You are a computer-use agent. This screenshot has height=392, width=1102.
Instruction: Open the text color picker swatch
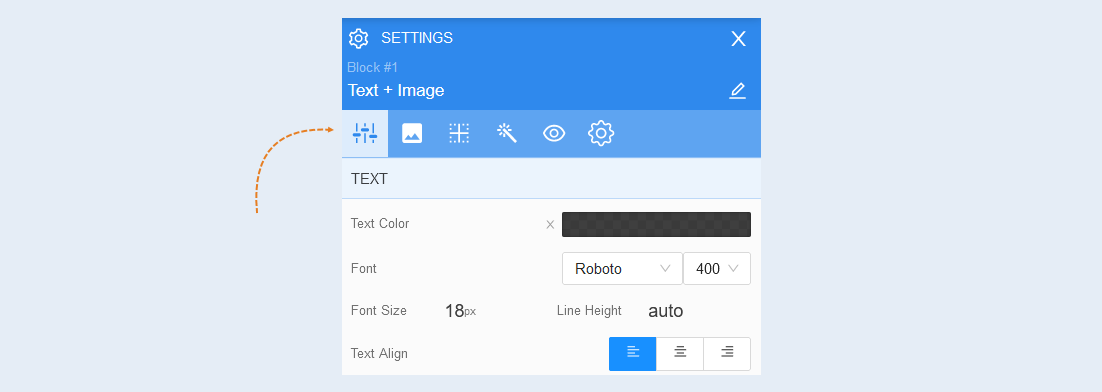point(656,225)
